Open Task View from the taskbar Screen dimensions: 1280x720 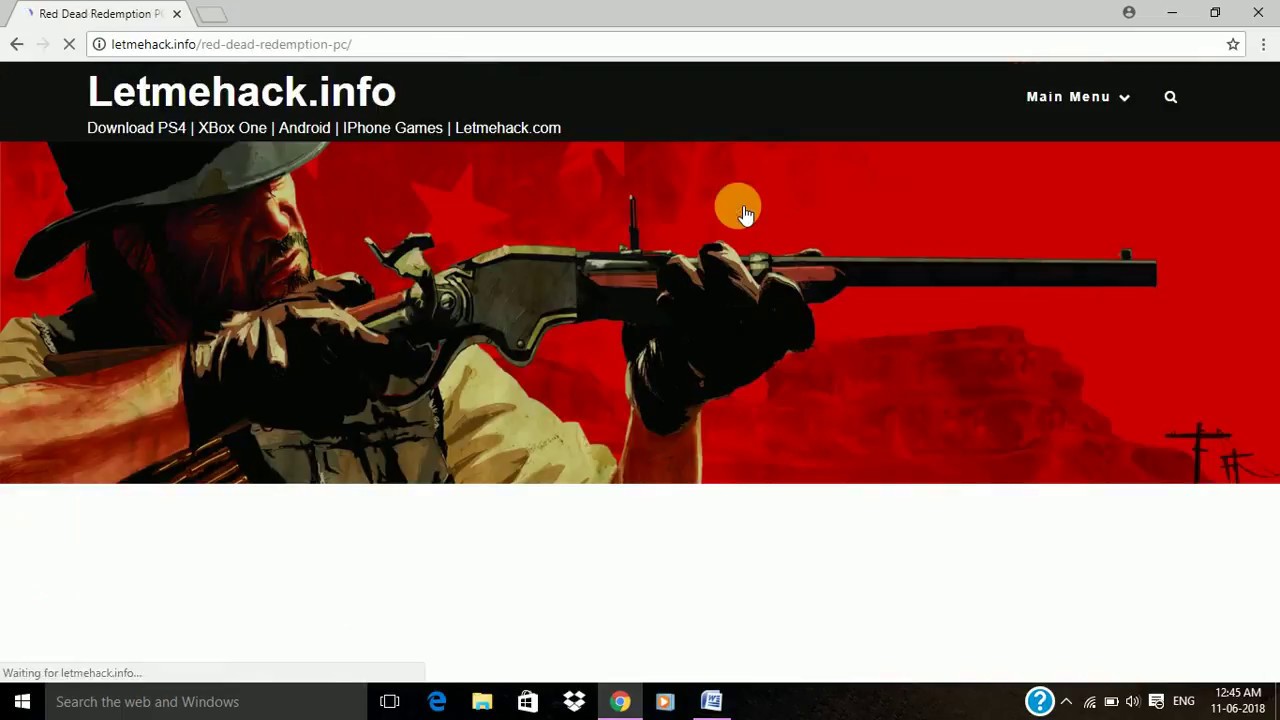click(390, 701)
